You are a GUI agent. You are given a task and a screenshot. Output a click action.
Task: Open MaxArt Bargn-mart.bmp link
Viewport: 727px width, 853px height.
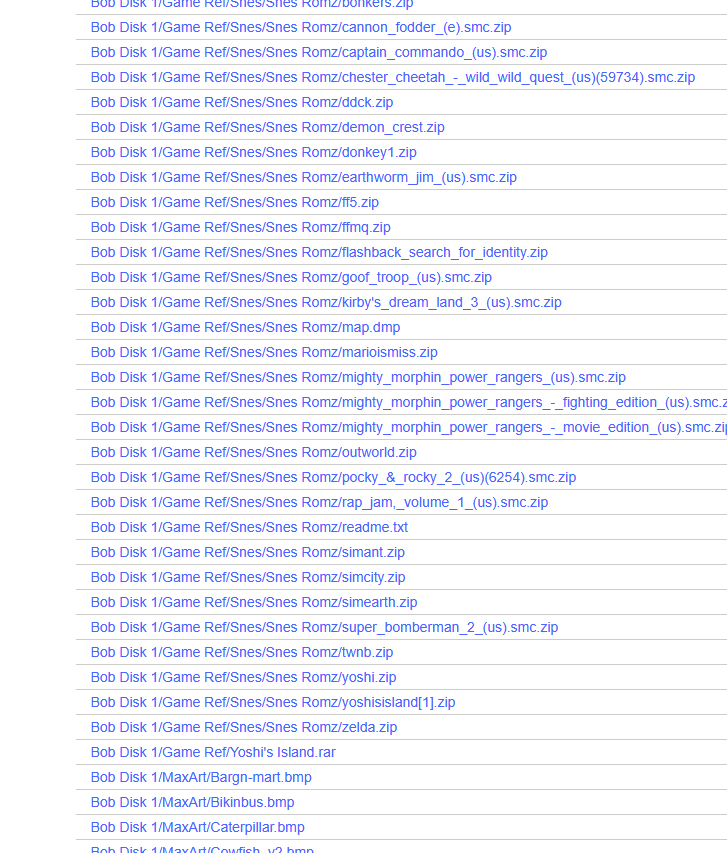coord(201,778)
